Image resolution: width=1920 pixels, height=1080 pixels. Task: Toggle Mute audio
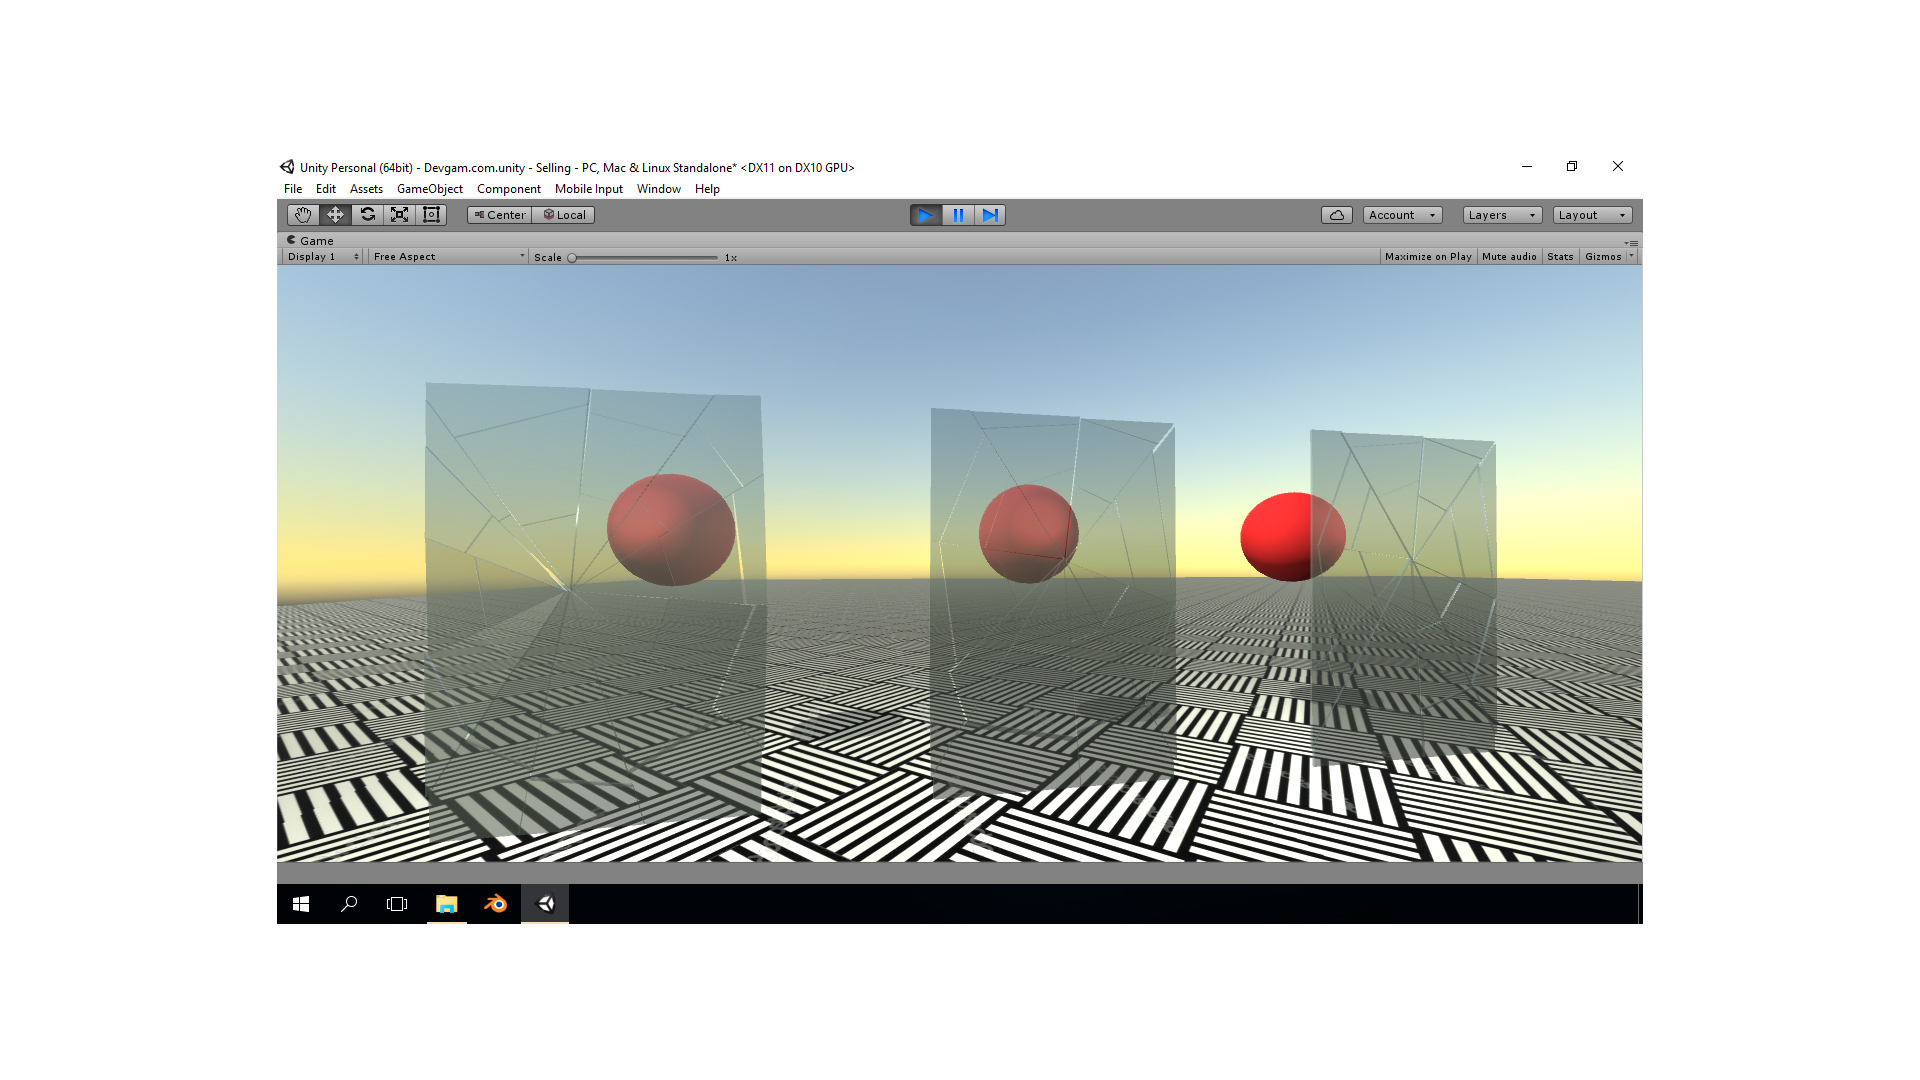click(x=1509, y=257)
